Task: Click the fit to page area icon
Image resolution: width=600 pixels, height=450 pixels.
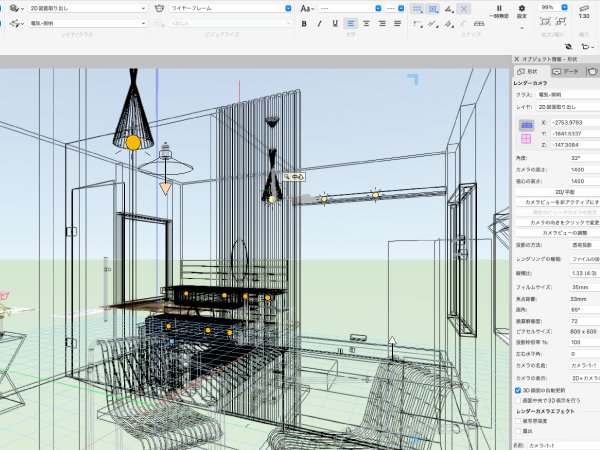Action: pyautogui.click(x=545, y=21)
